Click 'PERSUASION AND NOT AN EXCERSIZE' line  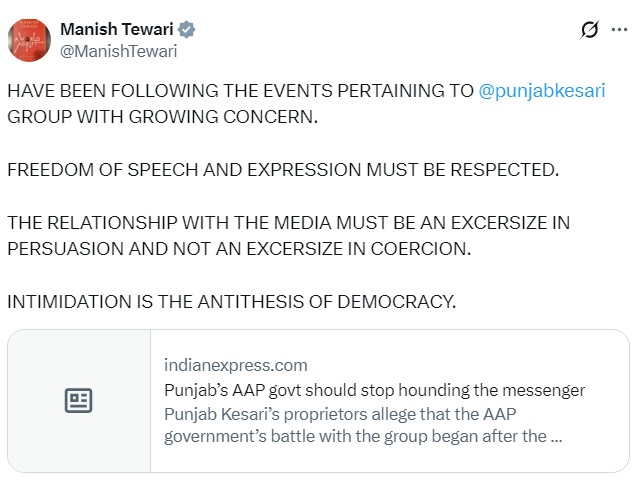click(238, 248)
